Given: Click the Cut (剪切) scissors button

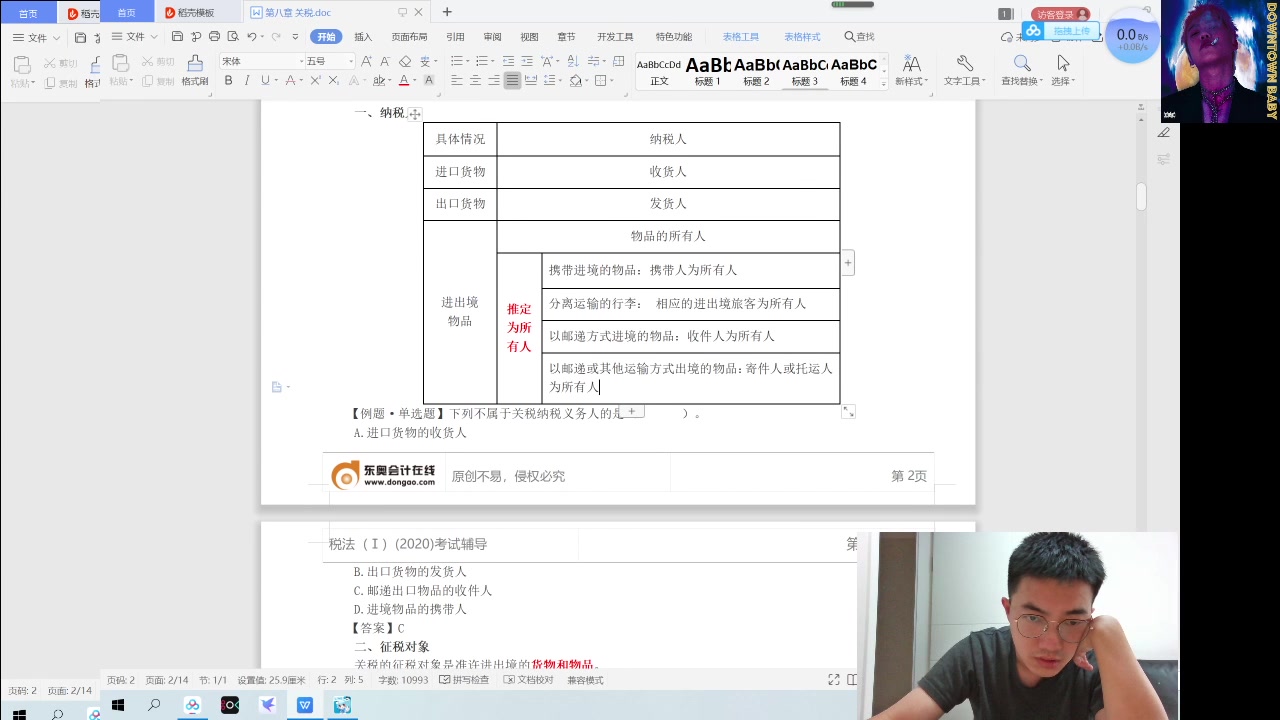Looking at the screenshot, I should coord(158,62).
